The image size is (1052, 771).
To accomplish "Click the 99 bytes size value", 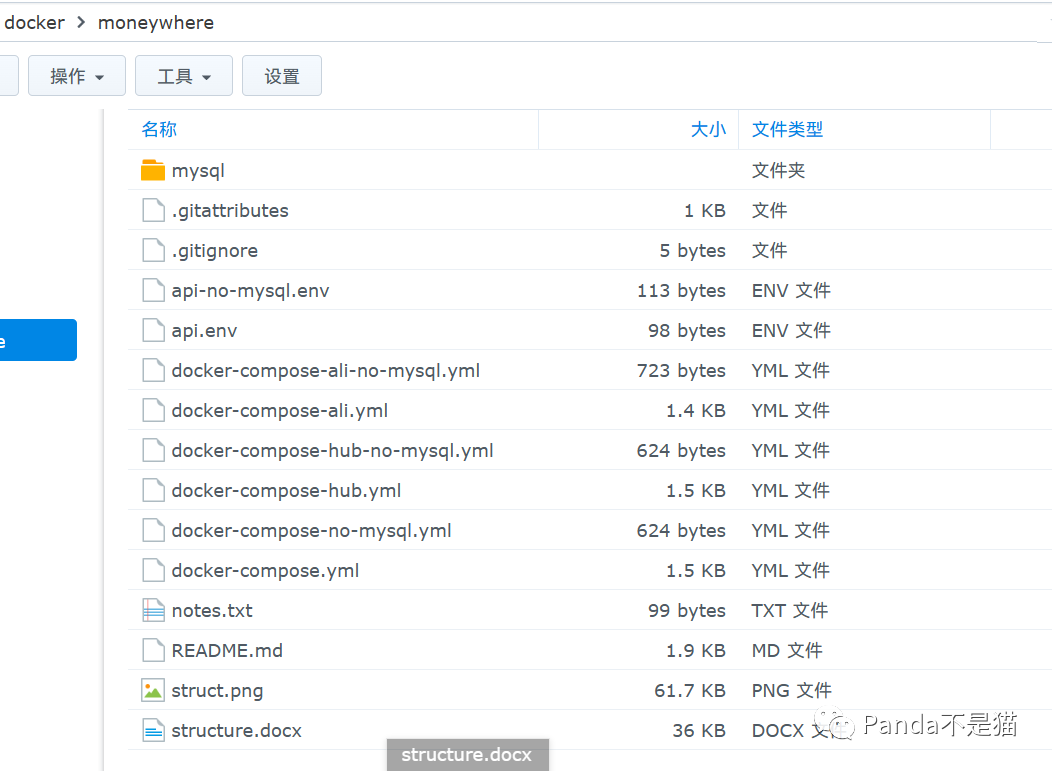I will pyautogui.click(x=687, y=611).
